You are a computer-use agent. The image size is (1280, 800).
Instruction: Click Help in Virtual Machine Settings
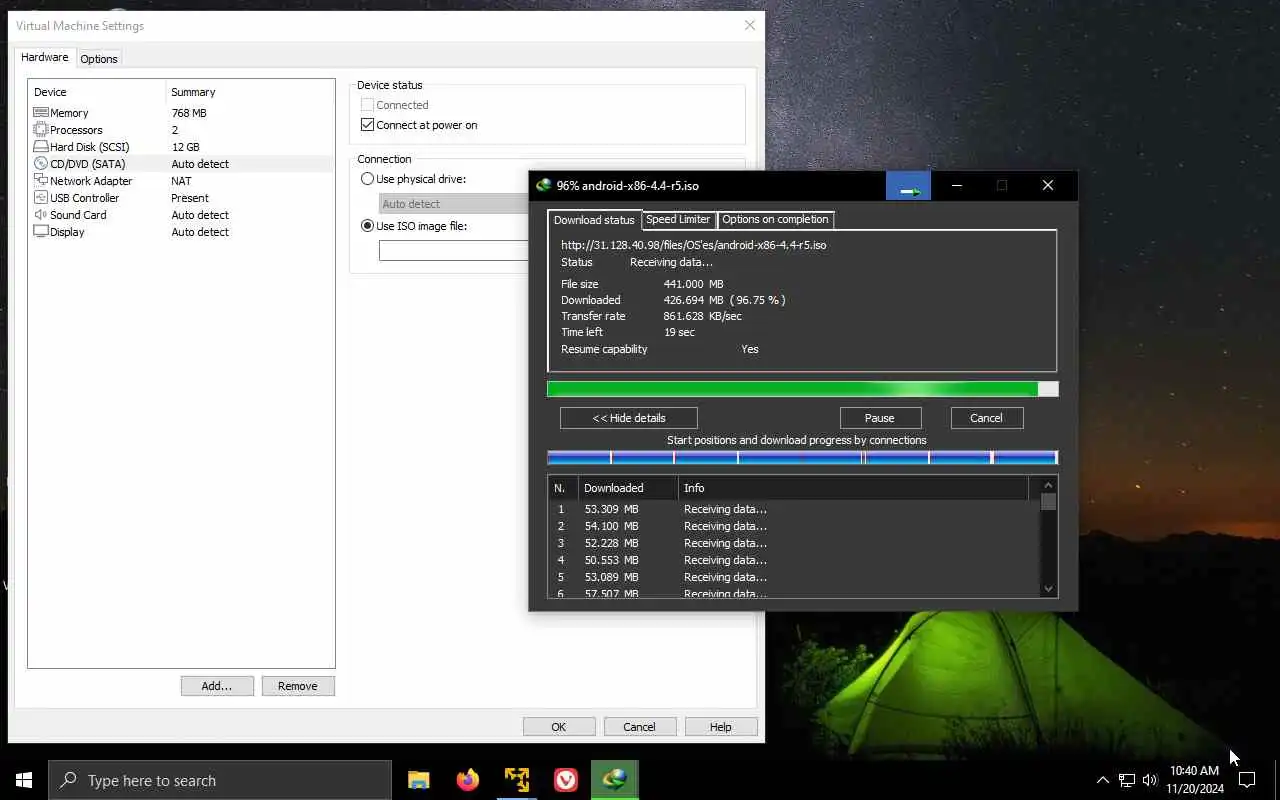click(721, 727)
